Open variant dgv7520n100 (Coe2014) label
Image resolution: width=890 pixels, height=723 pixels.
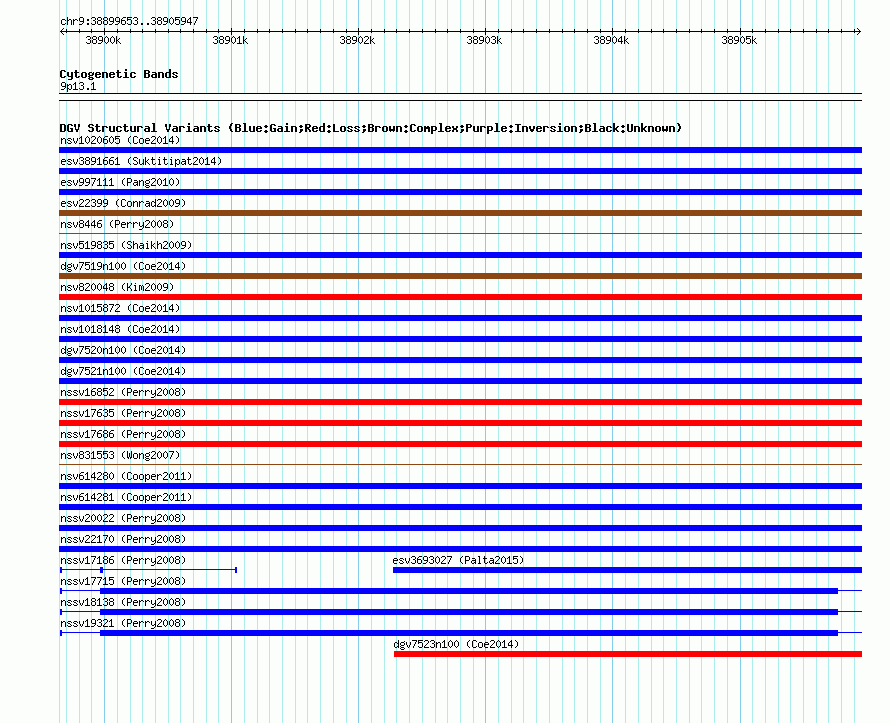[123, 350]
